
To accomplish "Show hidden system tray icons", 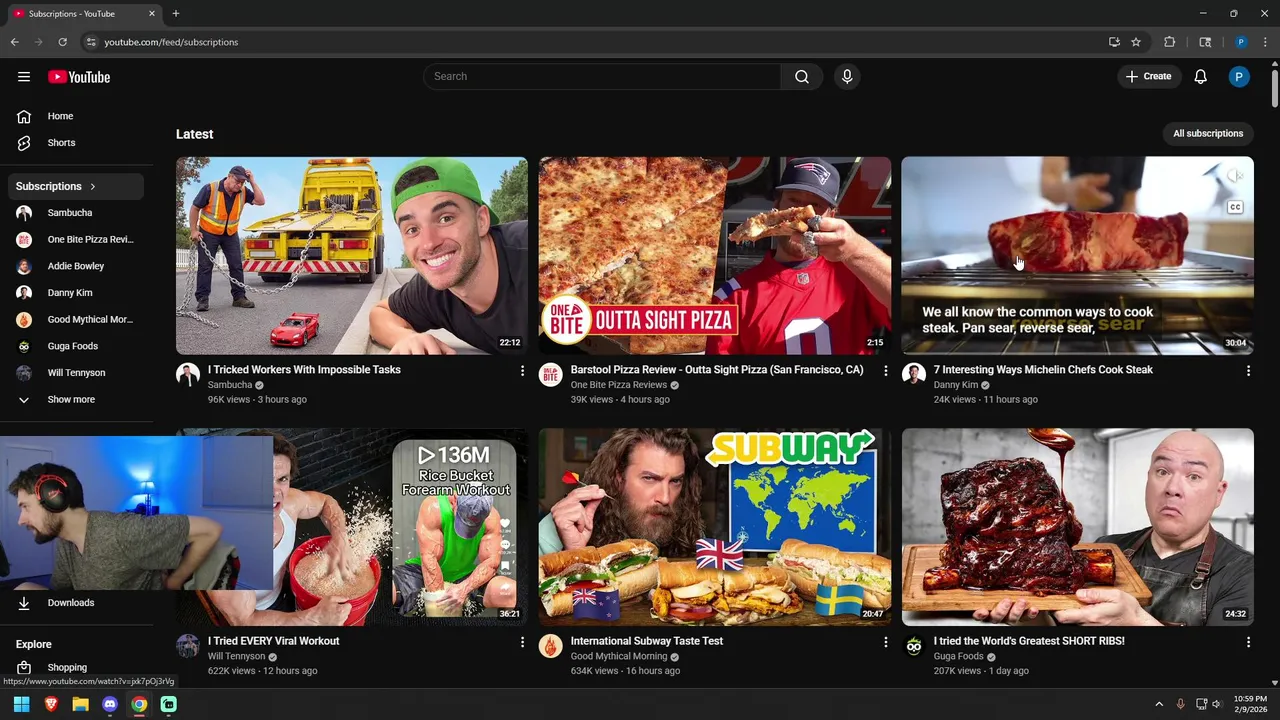I will point(1159,705).
